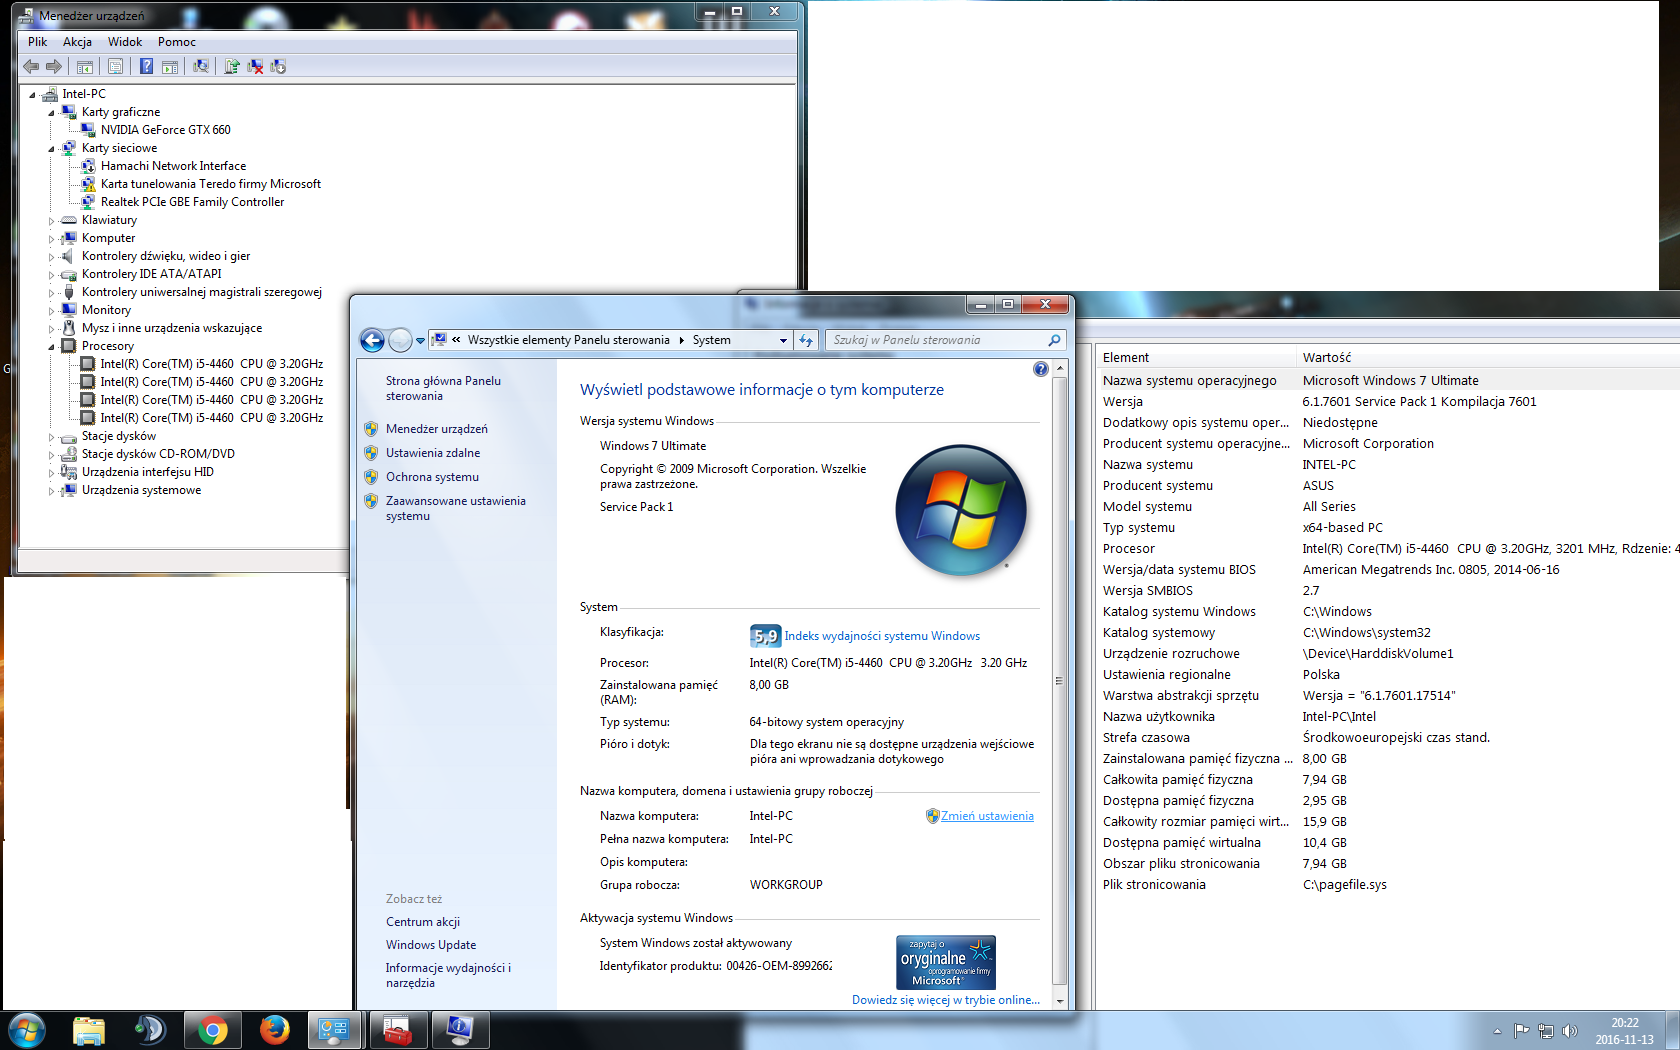This screenshot has height=1050, width=1680.
Task: Open Ustawienia zdalne link
Action: pyautogui.click(x=433, y=453)
